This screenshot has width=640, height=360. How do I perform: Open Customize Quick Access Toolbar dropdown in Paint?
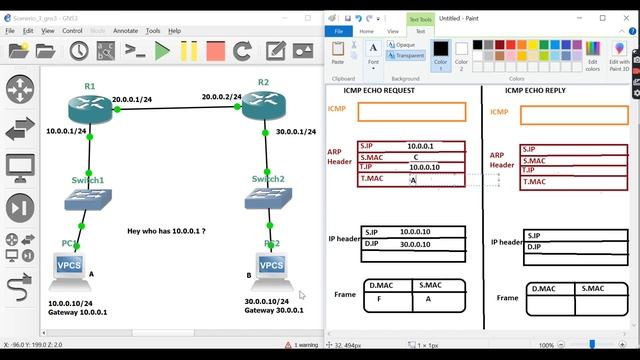coord(378,19)
